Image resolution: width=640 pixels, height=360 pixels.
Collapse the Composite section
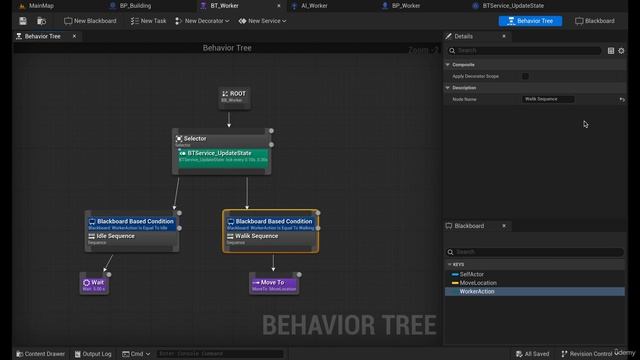click(x=448, y=64)
